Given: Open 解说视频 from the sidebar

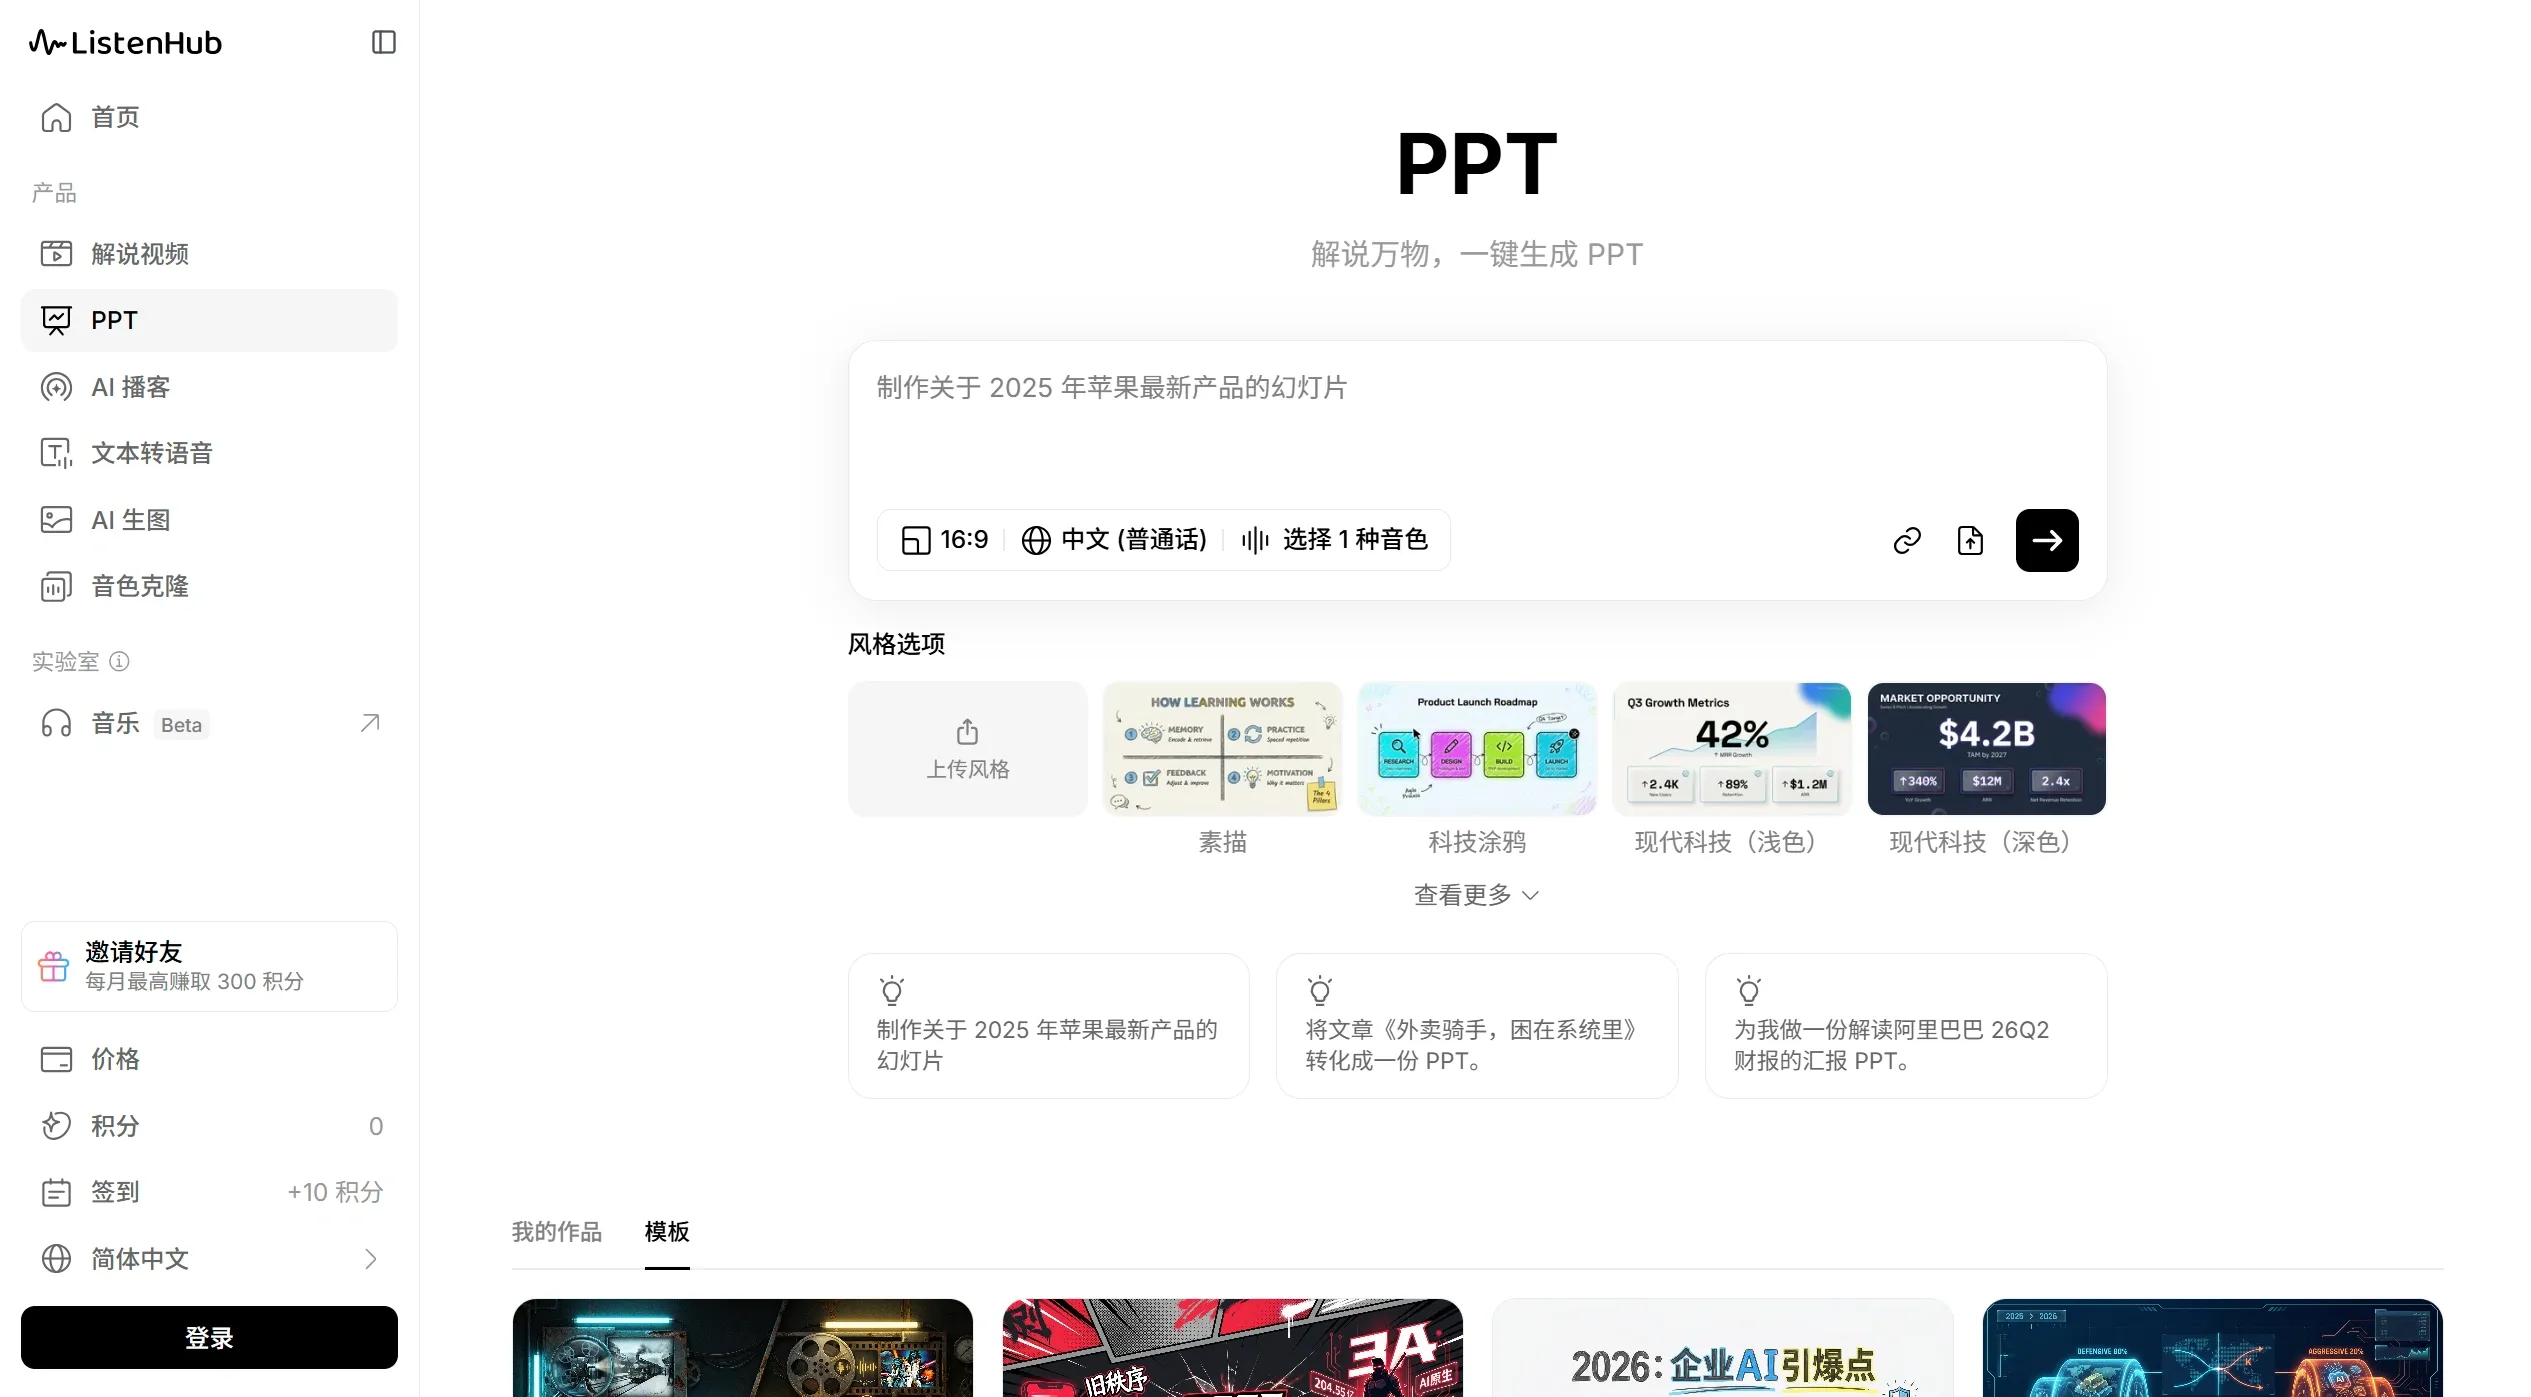Looking at the screenshot, I should point(140,253).
